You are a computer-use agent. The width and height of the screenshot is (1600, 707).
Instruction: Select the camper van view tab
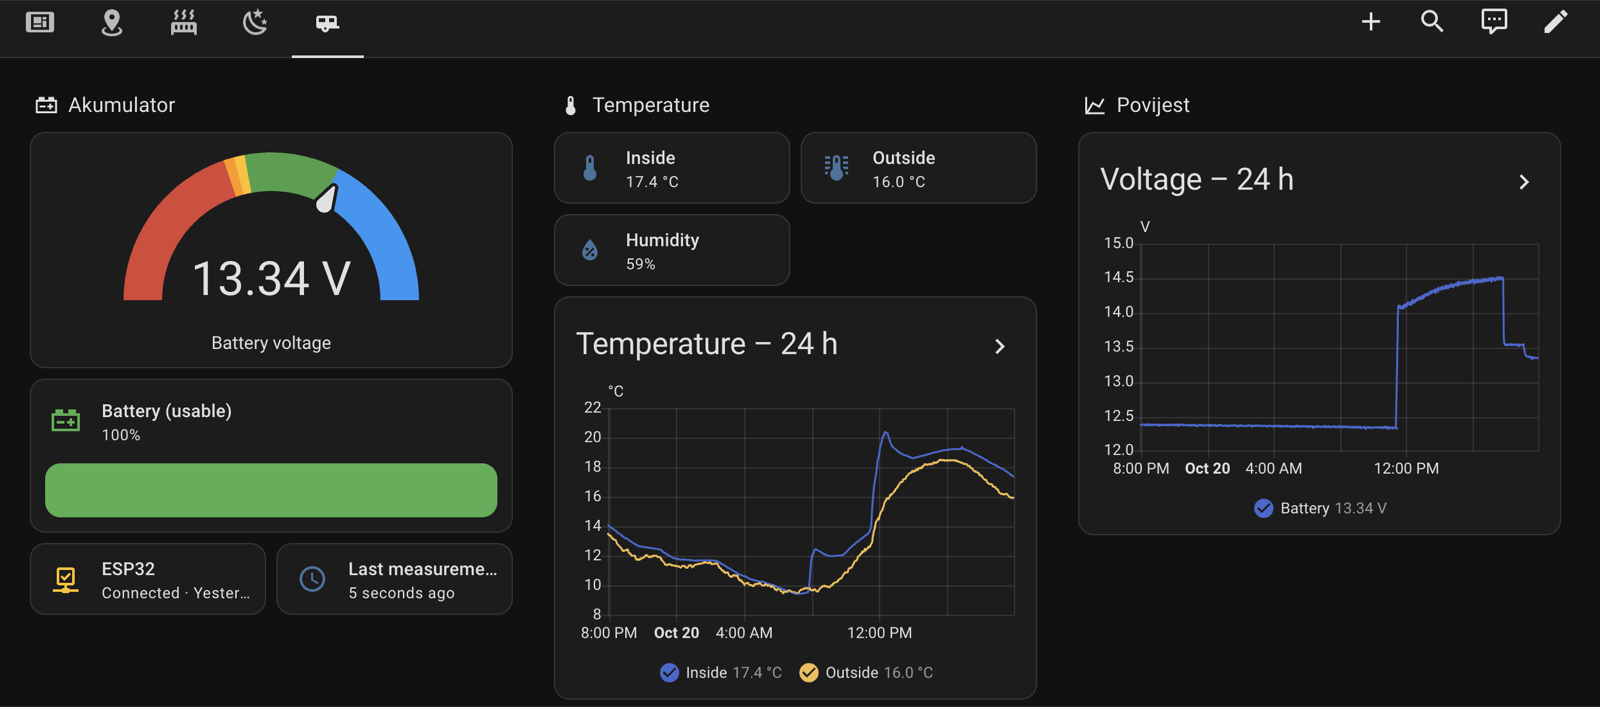327,22
